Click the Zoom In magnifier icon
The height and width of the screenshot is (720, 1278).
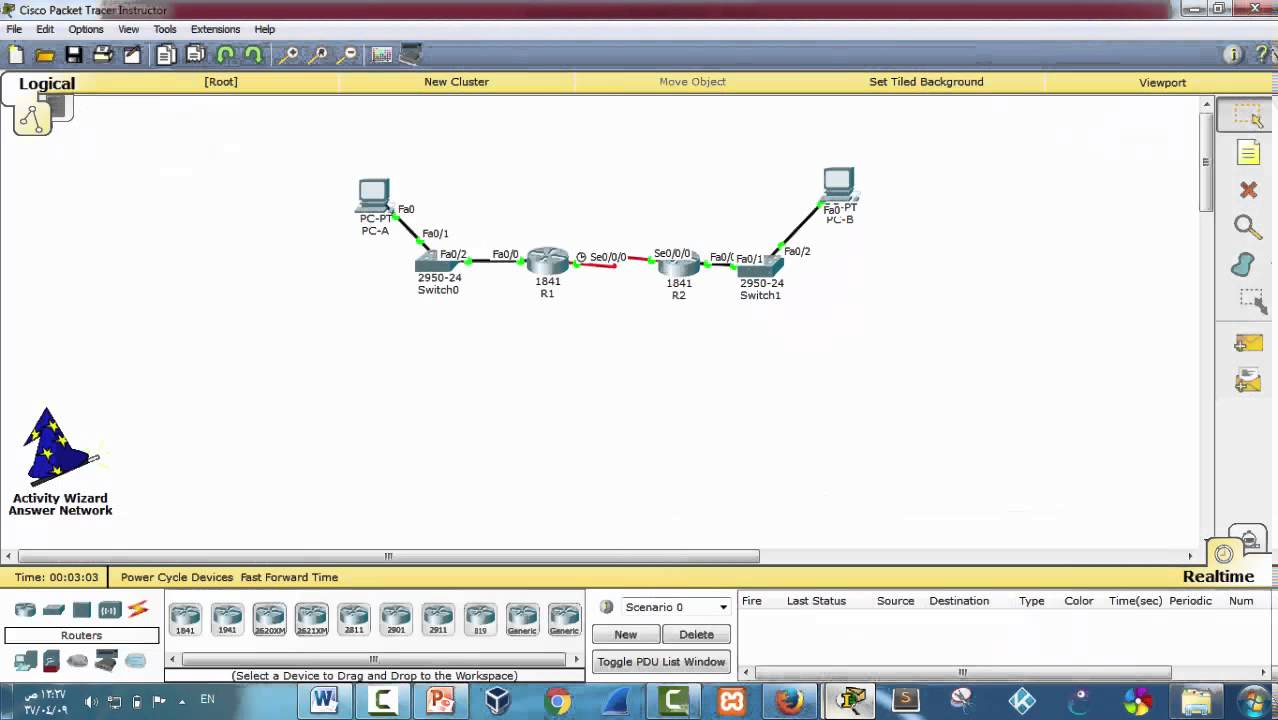tap(288, 55)
